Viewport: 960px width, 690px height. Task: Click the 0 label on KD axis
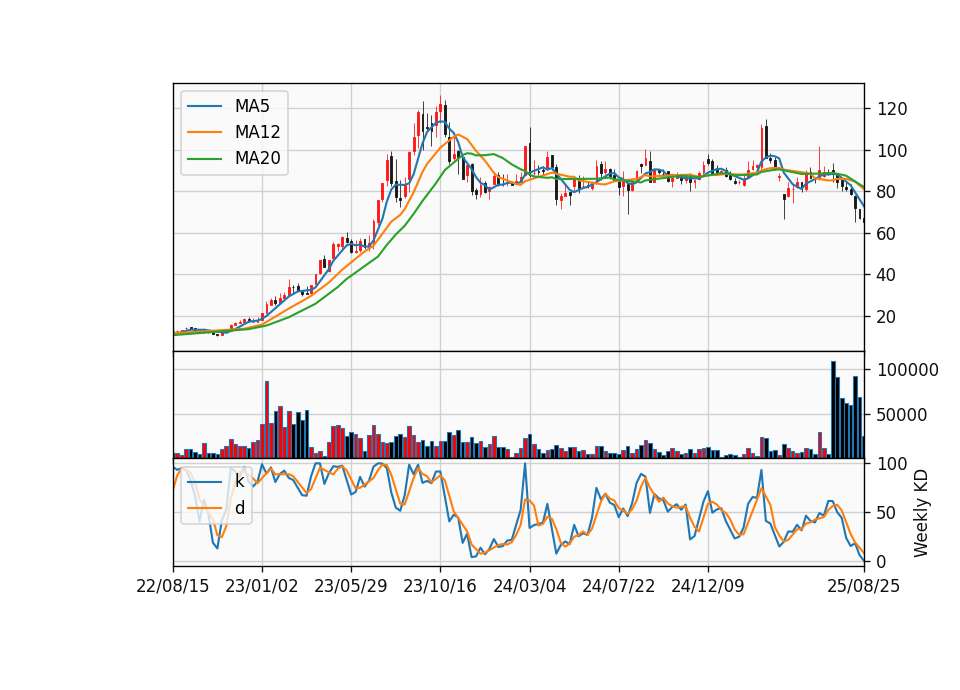[x=882, y=561]
